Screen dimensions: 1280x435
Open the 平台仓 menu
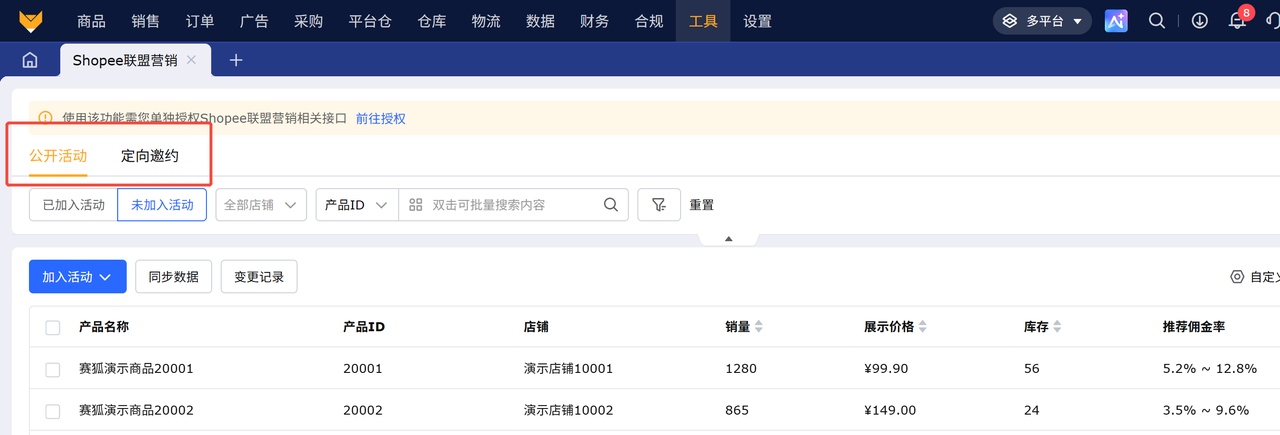click(370, 21)
